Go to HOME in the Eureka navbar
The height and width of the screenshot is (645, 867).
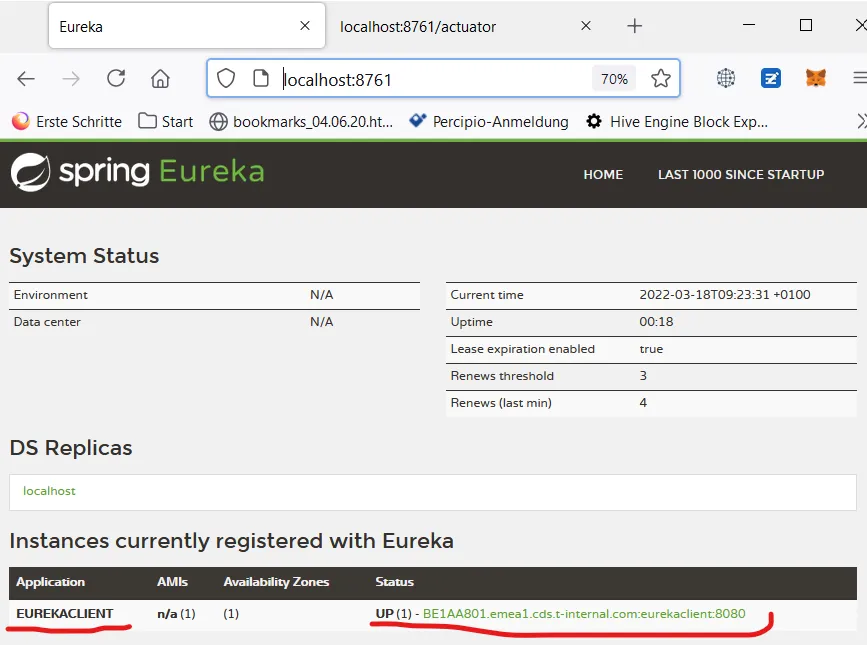(603, 175)
